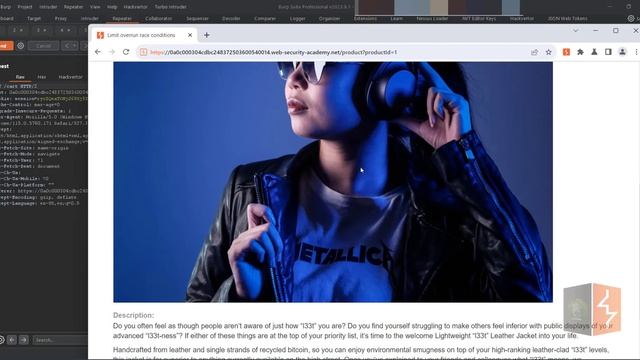Switch to Burp's Decoder tab
The image size is (640, 360).
click(231, 18)
